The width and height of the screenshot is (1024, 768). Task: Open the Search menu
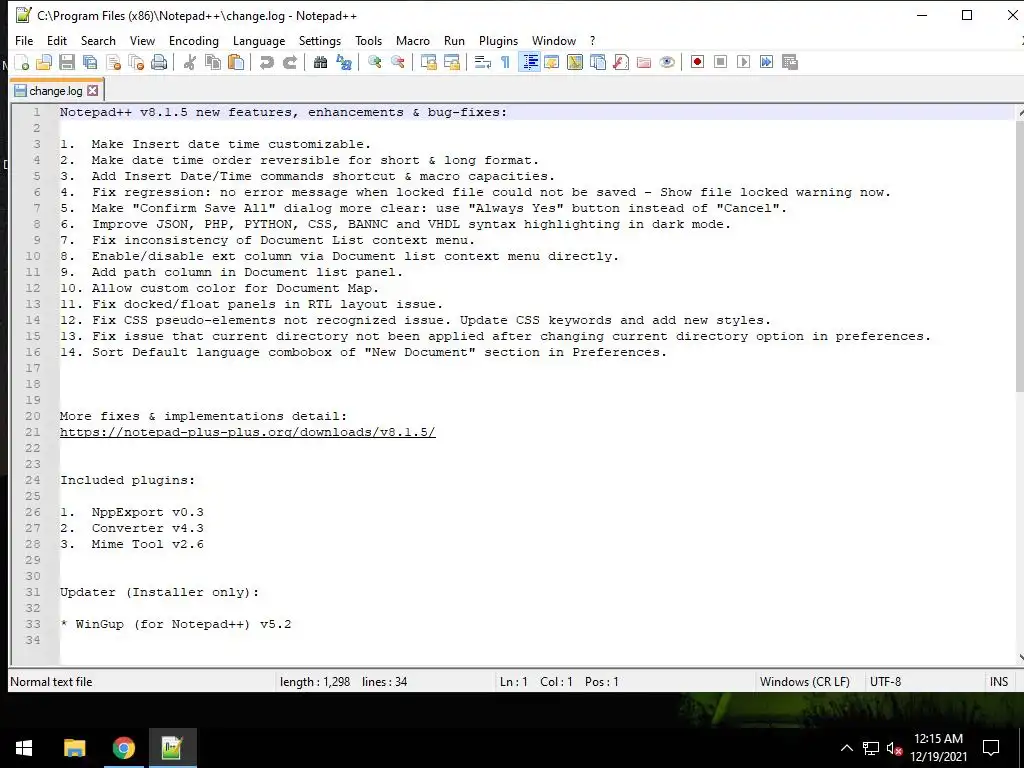pyautogui.click(x=98, y=40)
